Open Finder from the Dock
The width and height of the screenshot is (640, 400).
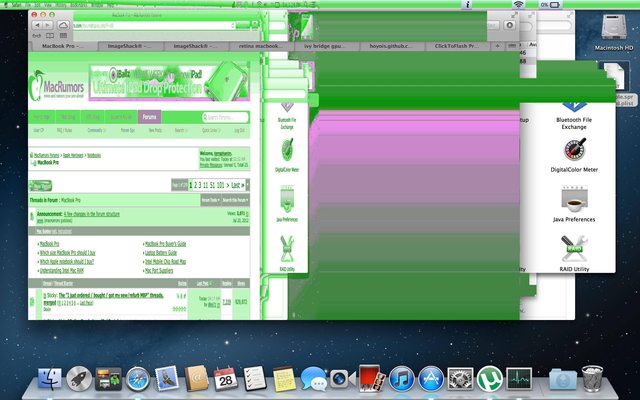click(50, 378)
